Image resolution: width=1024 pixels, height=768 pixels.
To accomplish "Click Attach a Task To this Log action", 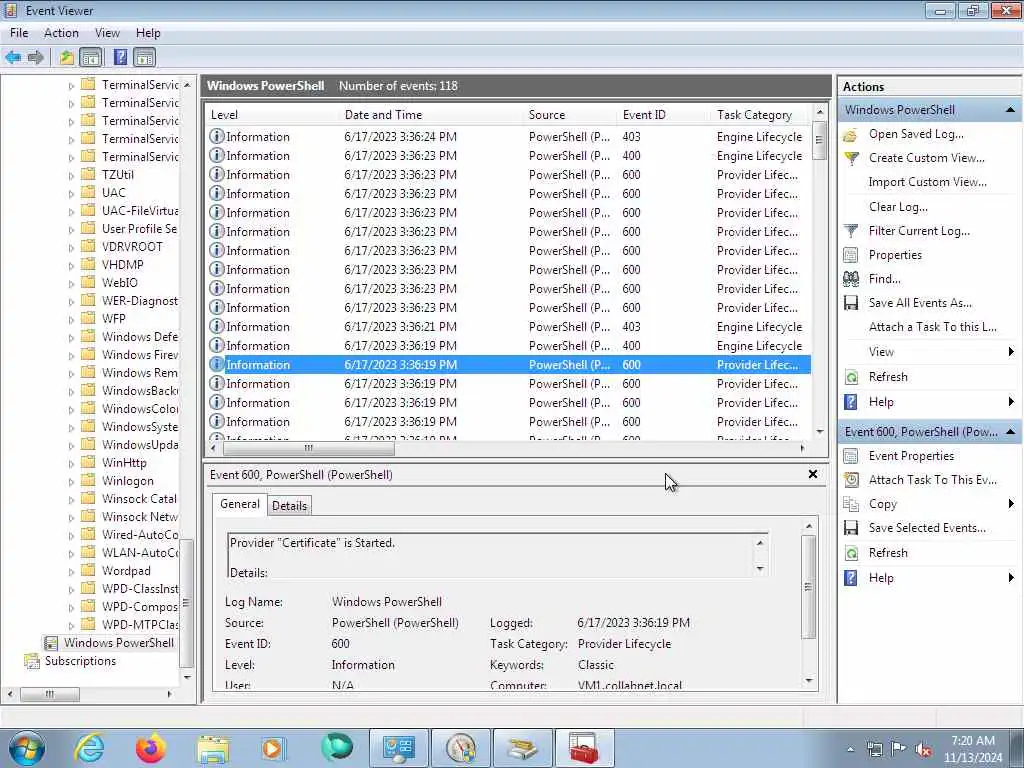I will [933, 327].
